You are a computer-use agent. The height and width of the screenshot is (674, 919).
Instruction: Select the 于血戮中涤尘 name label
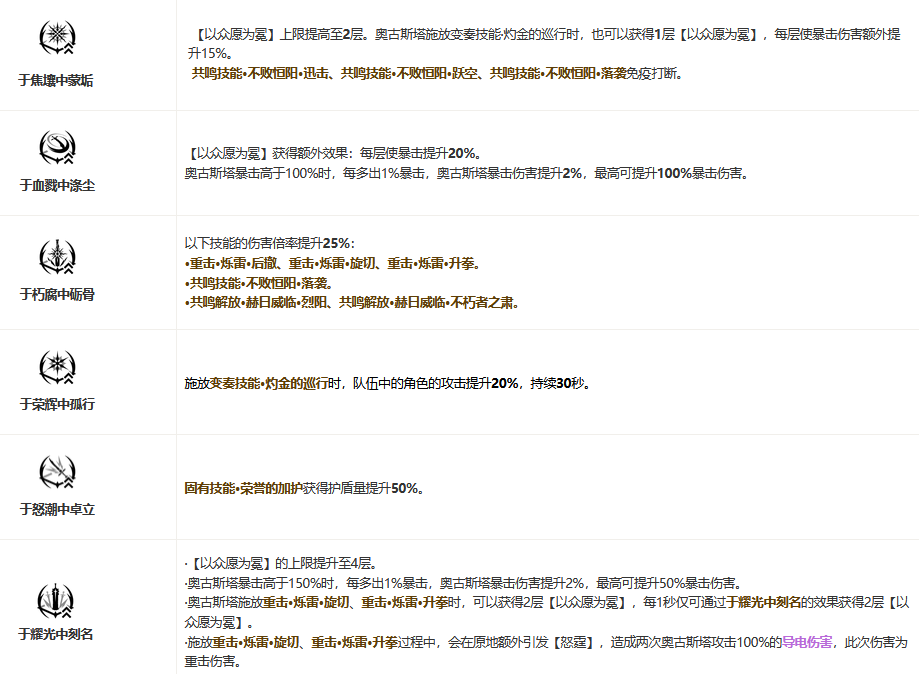(x=56, y=186)
